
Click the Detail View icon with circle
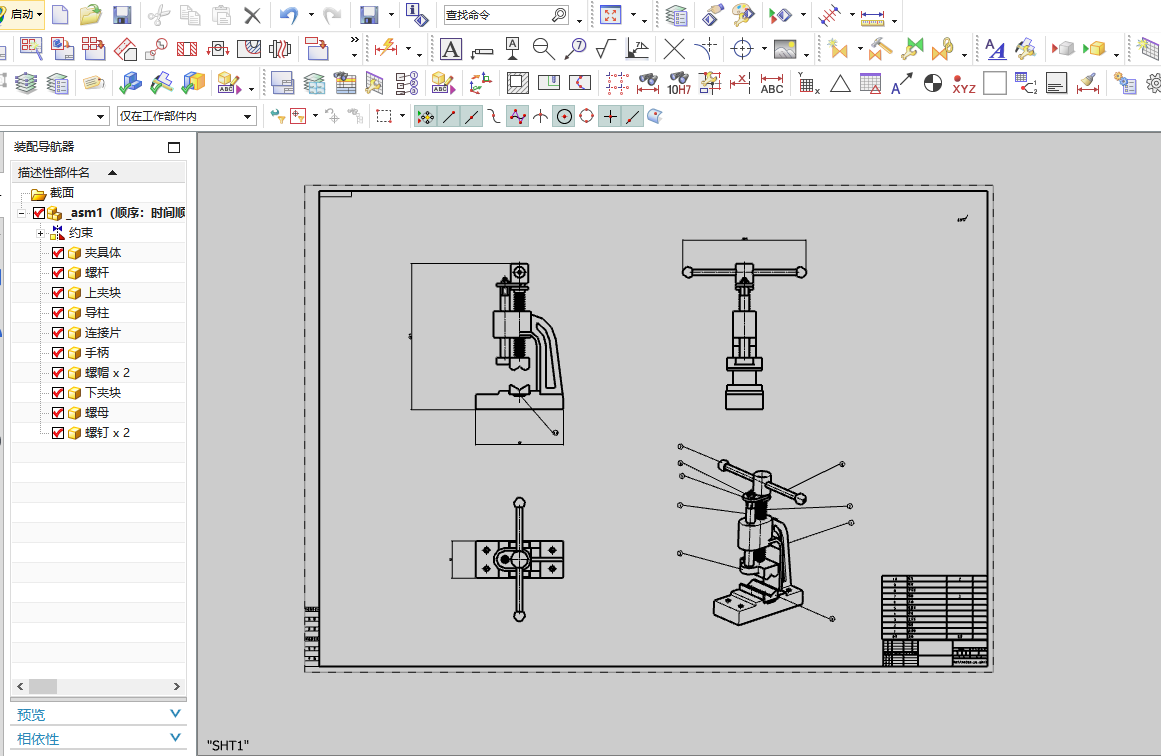pyautogui.click(x=156, y=49)
